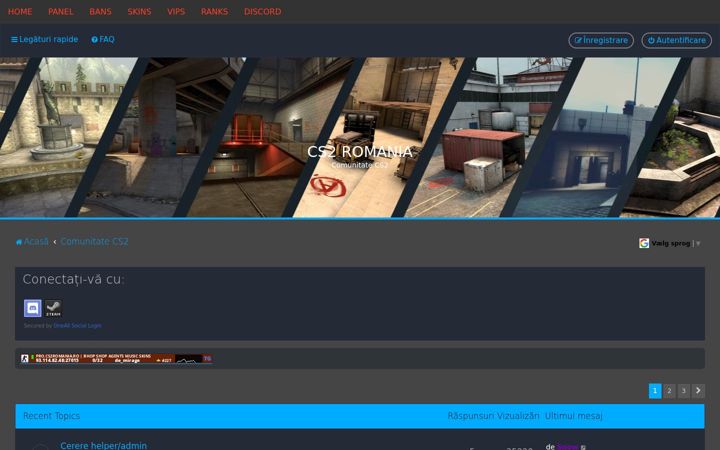Go to the BANS page

tap(101, 12)
